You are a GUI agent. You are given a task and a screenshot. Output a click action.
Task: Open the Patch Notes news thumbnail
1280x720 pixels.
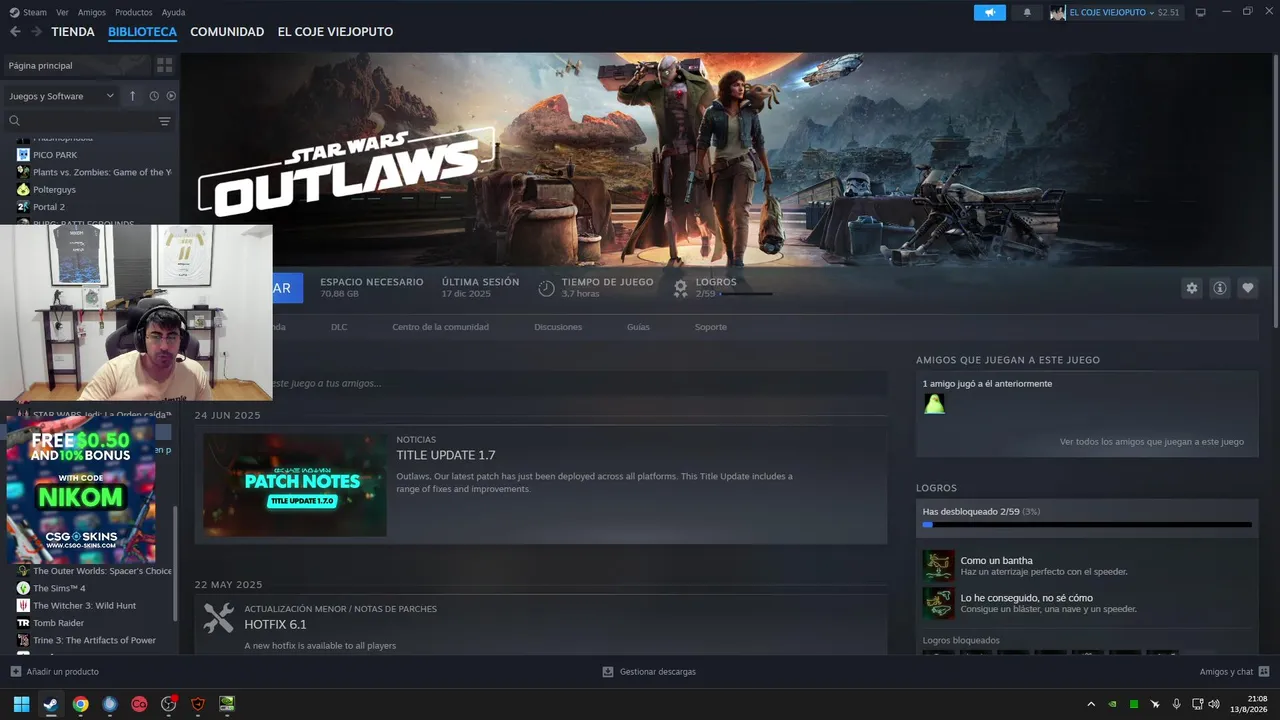pos(295,484)
